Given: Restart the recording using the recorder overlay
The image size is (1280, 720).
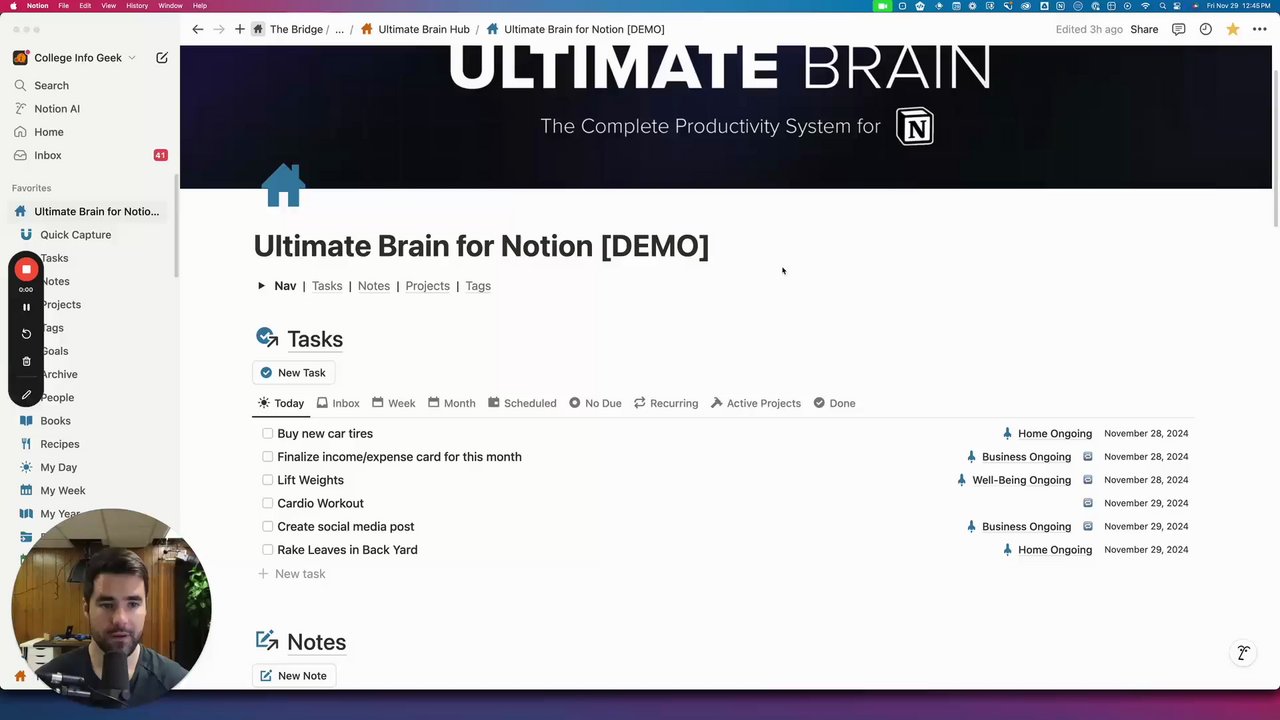Looking at the screenshot, I should pyautogui.click(x=27, y=334).
